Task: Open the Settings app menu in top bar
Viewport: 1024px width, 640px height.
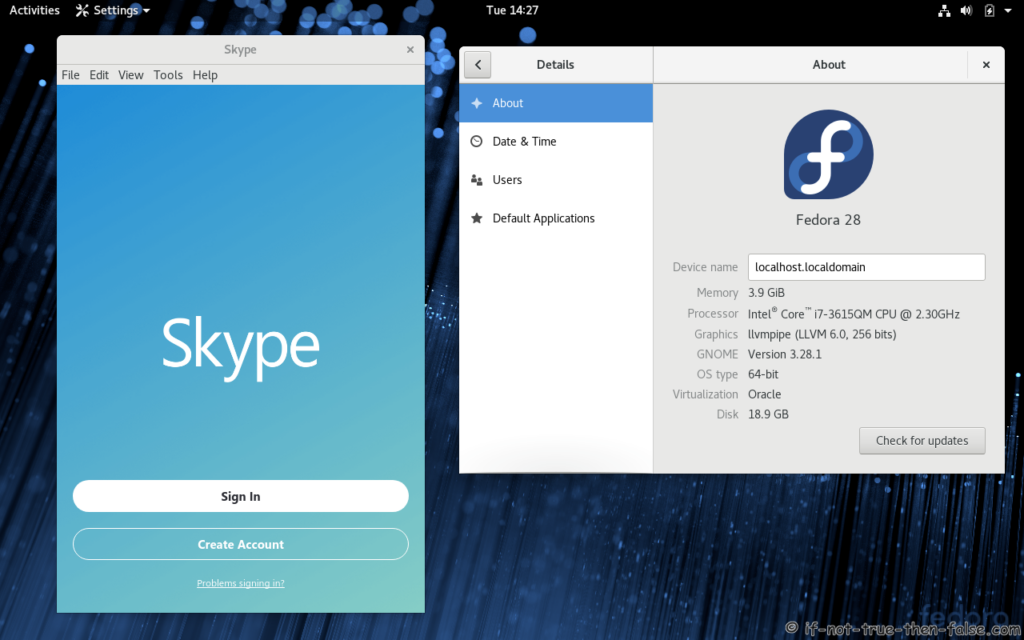Action: point(112,10)
